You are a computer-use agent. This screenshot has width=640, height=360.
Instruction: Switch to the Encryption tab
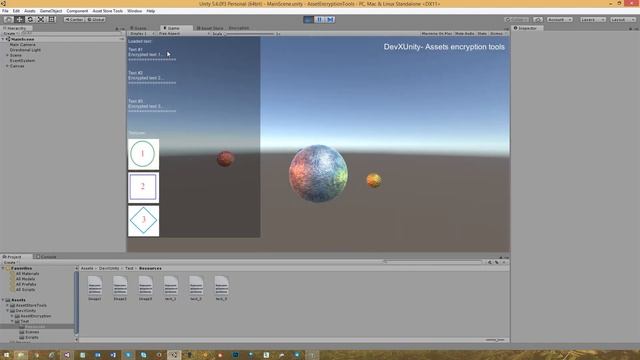tap(239, 28)
